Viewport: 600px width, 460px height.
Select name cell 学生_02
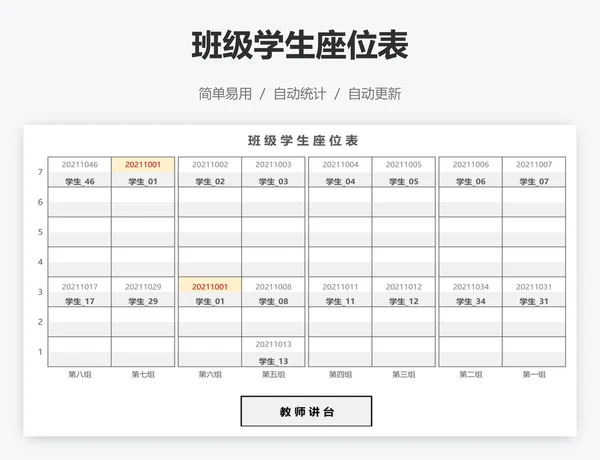[x=210, y=181]
